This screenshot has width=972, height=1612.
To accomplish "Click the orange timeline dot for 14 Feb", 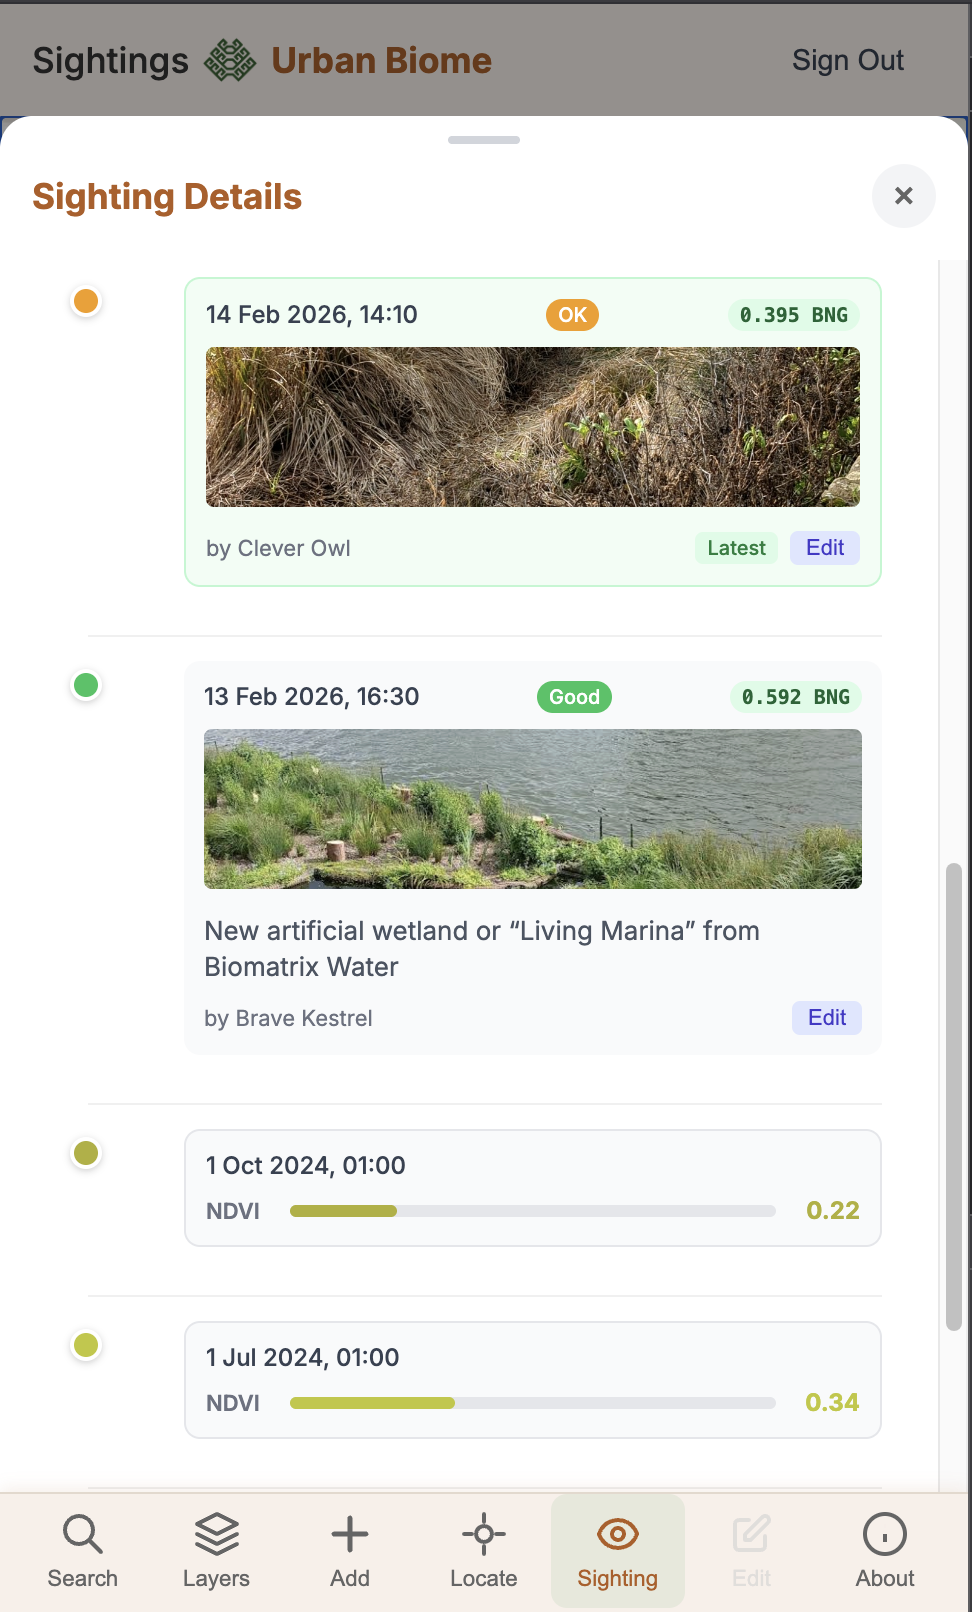I will click(x=86, y=301).
